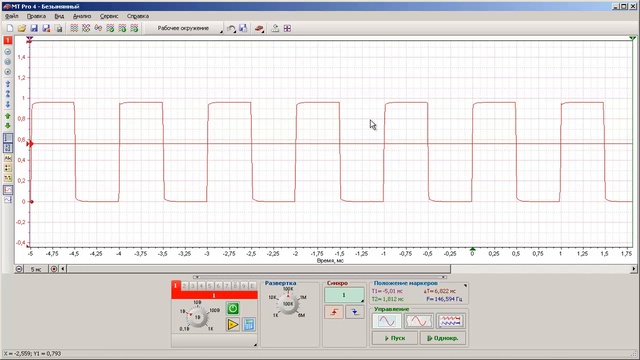The width and height of the screenshot is (640, 360).
Task: Select channel tab 2 in the bottom panel
Action: [x=184, y=286]
